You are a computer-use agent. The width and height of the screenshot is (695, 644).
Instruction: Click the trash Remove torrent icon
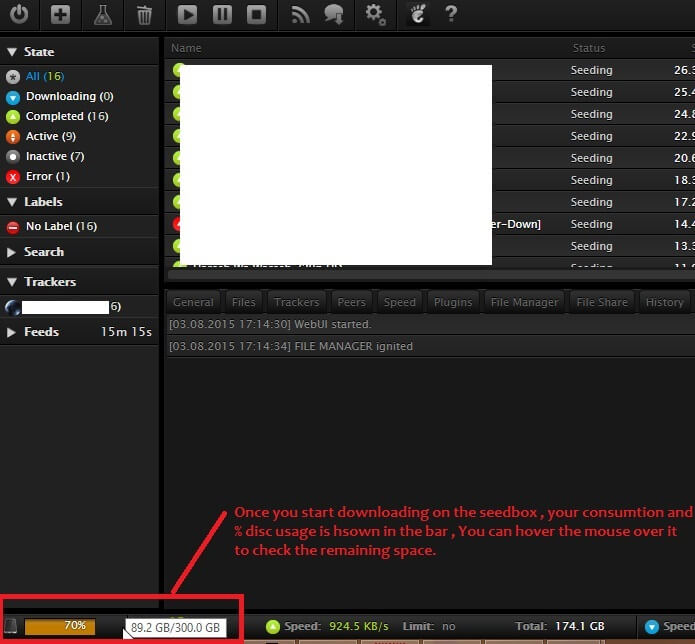coord(144,14)
